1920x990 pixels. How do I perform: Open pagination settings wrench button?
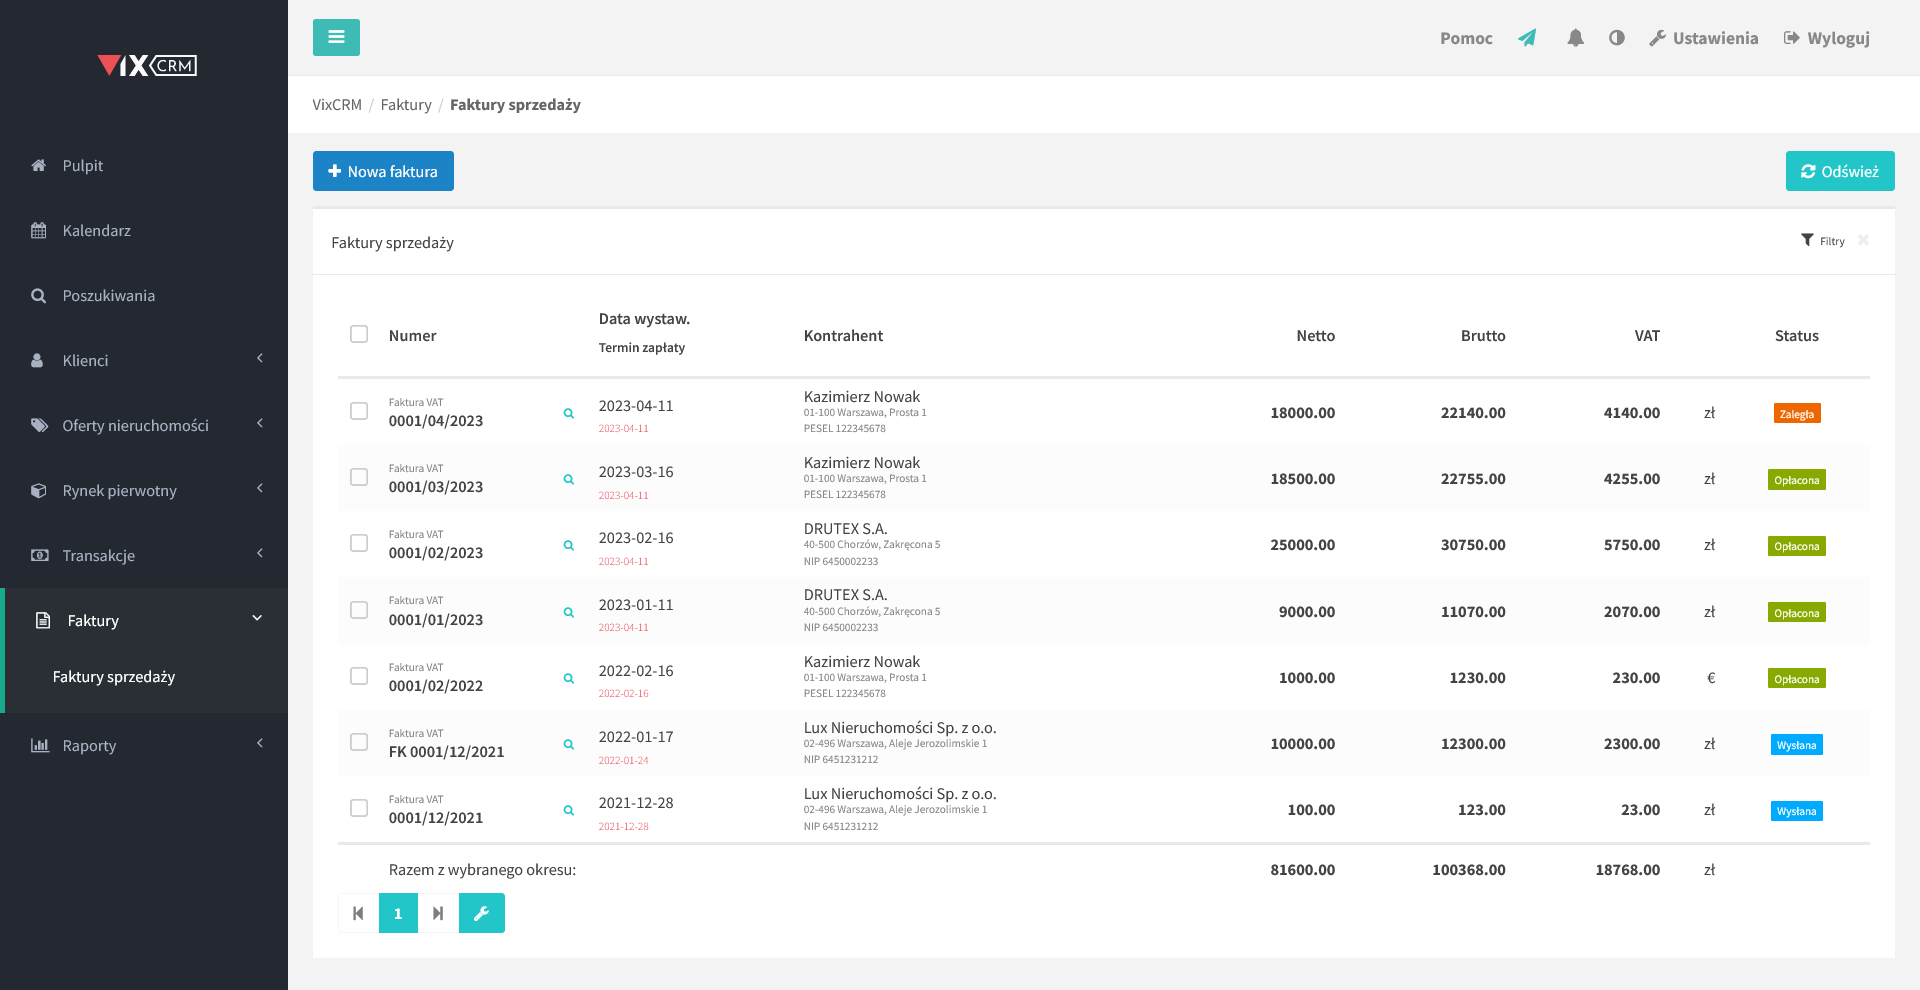481,913
